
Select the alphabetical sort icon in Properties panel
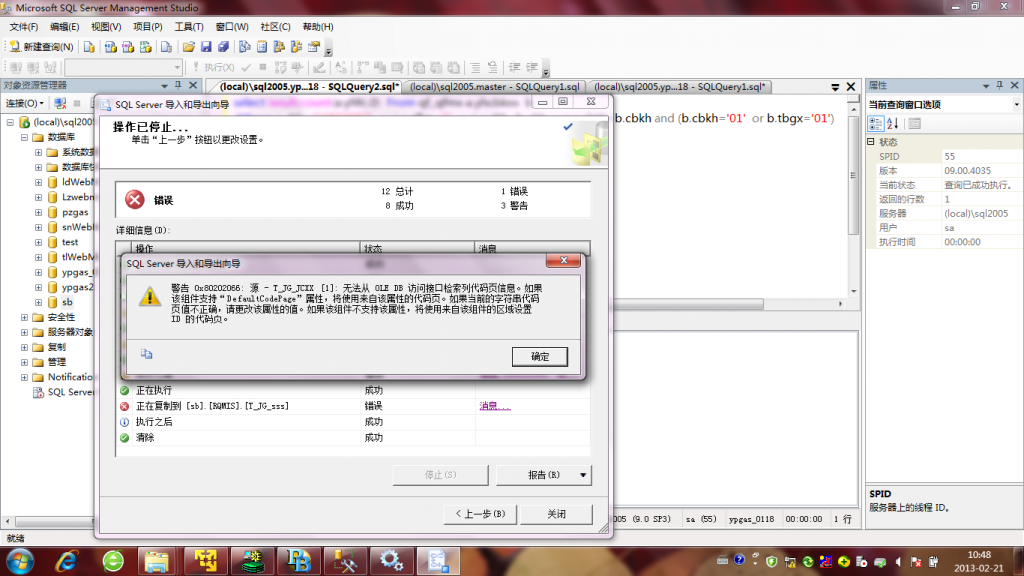892,123
